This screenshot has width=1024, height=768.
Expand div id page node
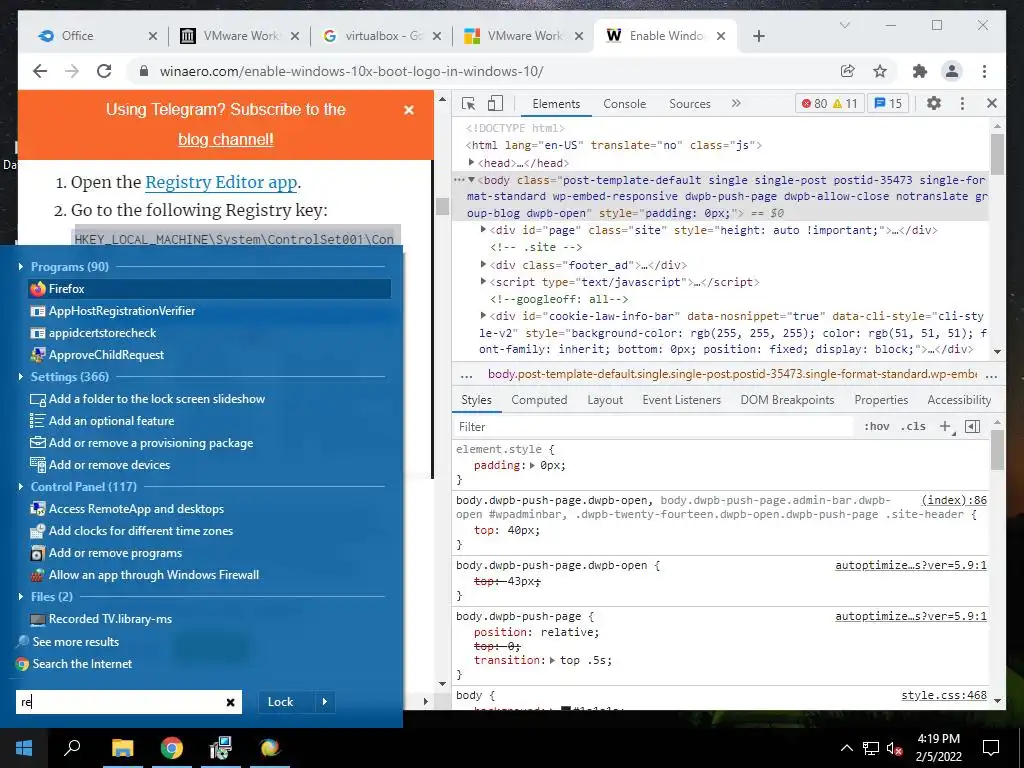click(x=483, y=230)
